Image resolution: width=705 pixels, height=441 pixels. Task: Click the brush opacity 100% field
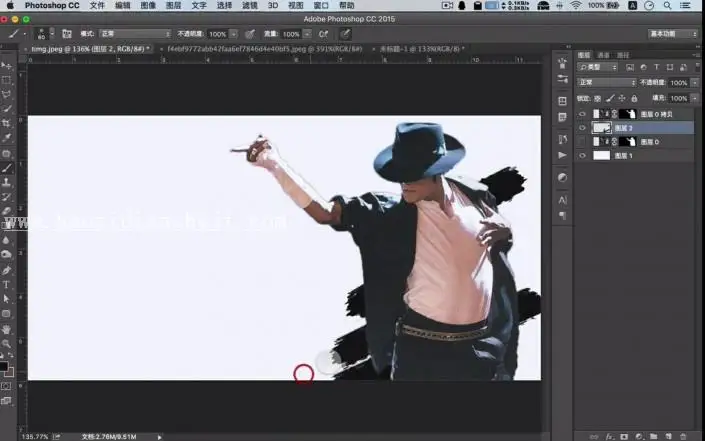click(x=218, y=34)
